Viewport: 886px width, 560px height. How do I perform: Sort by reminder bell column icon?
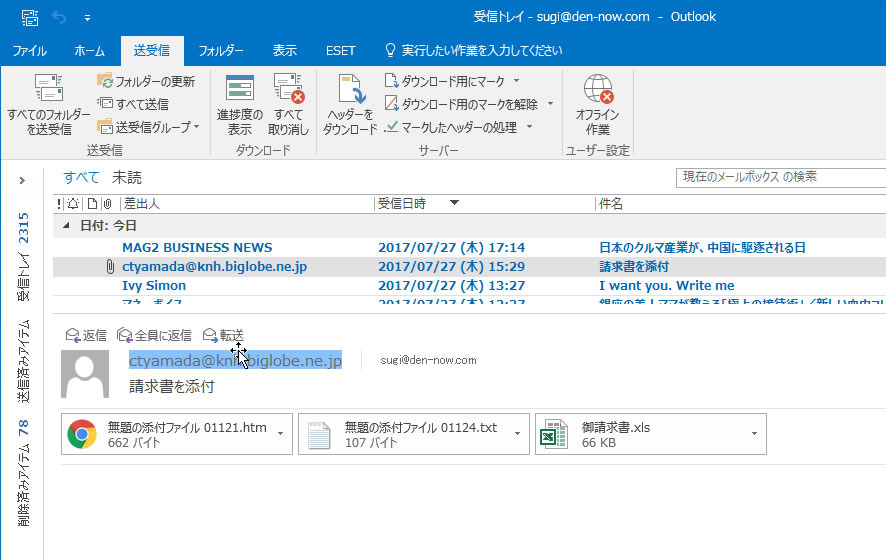[x=73, y=204]
